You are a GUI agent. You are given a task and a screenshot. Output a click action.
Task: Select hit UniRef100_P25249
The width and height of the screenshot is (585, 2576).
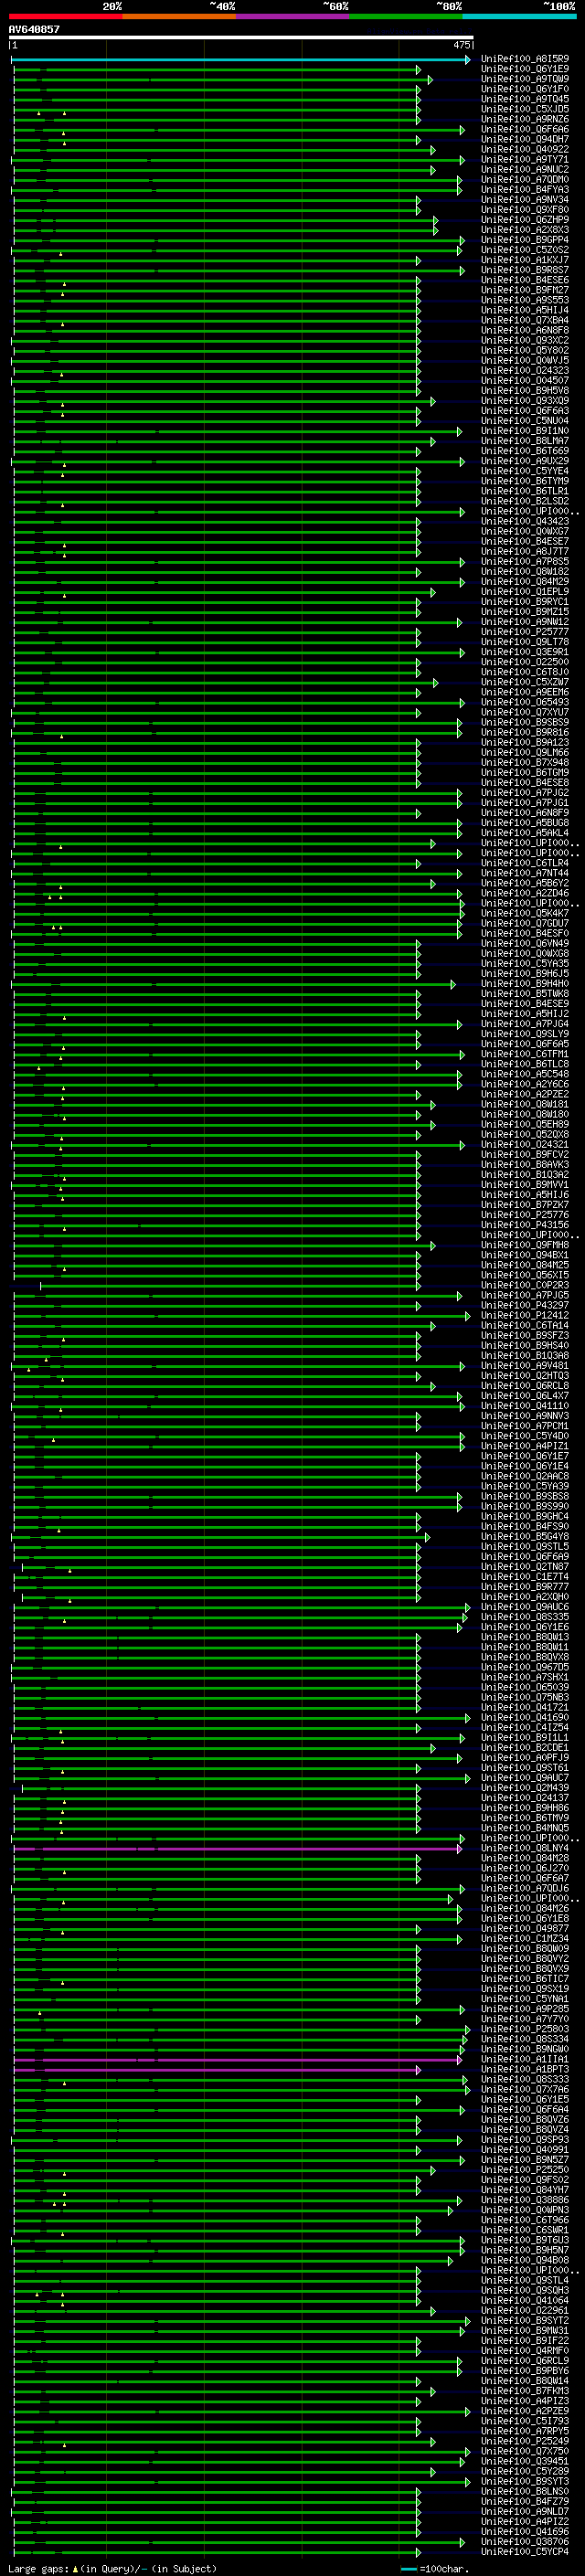[525, 2441]
